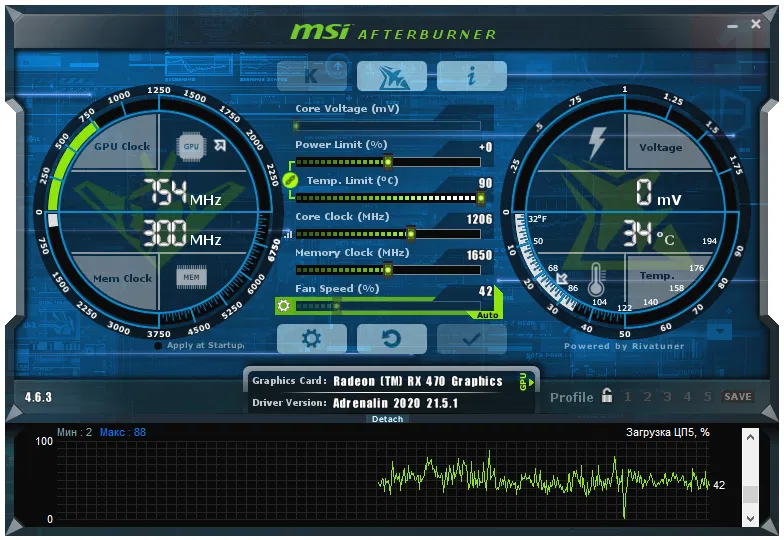Select profile slot 4
Viewport: 784px width, 540px height.
click(688, 397)
